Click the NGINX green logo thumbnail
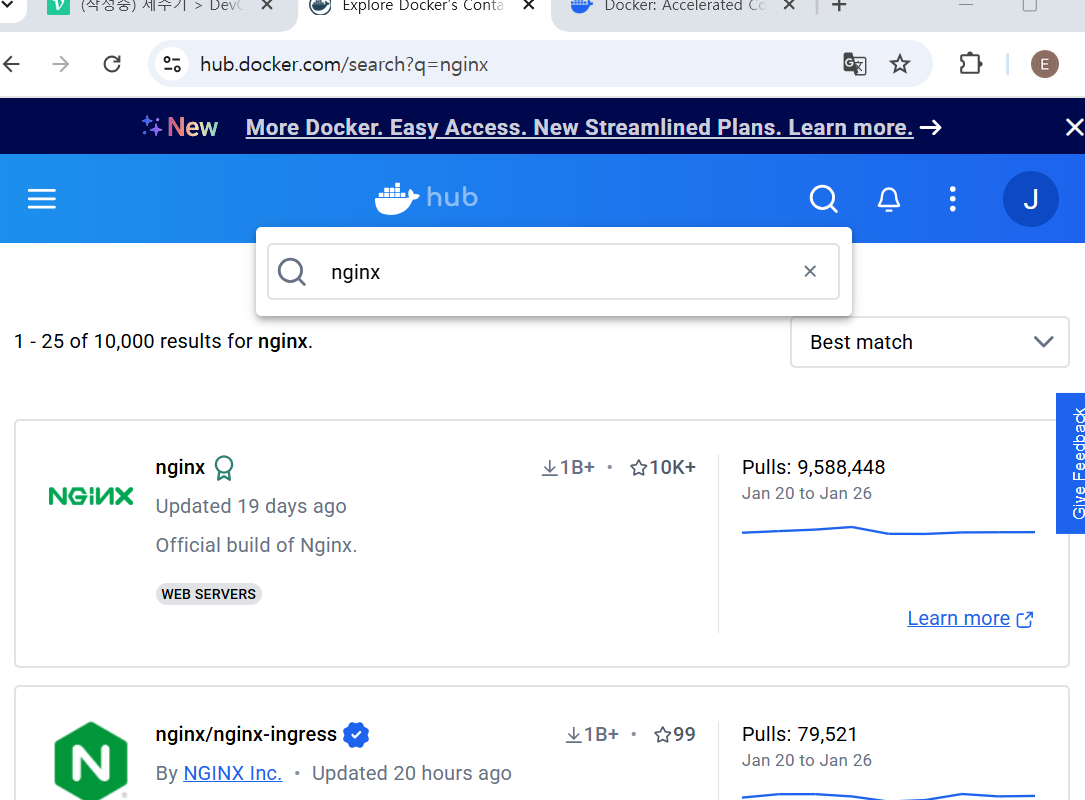Screen dimensions: 1085x800 pyautogui.click(x=91, y=496)
